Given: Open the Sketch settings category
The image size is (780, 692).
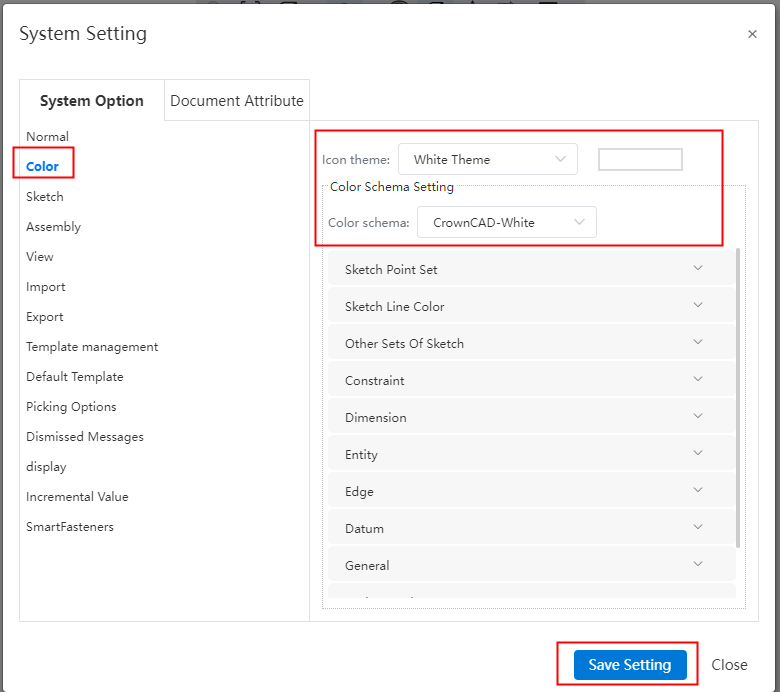Looking at the screenshot, I should pos(45,197).
